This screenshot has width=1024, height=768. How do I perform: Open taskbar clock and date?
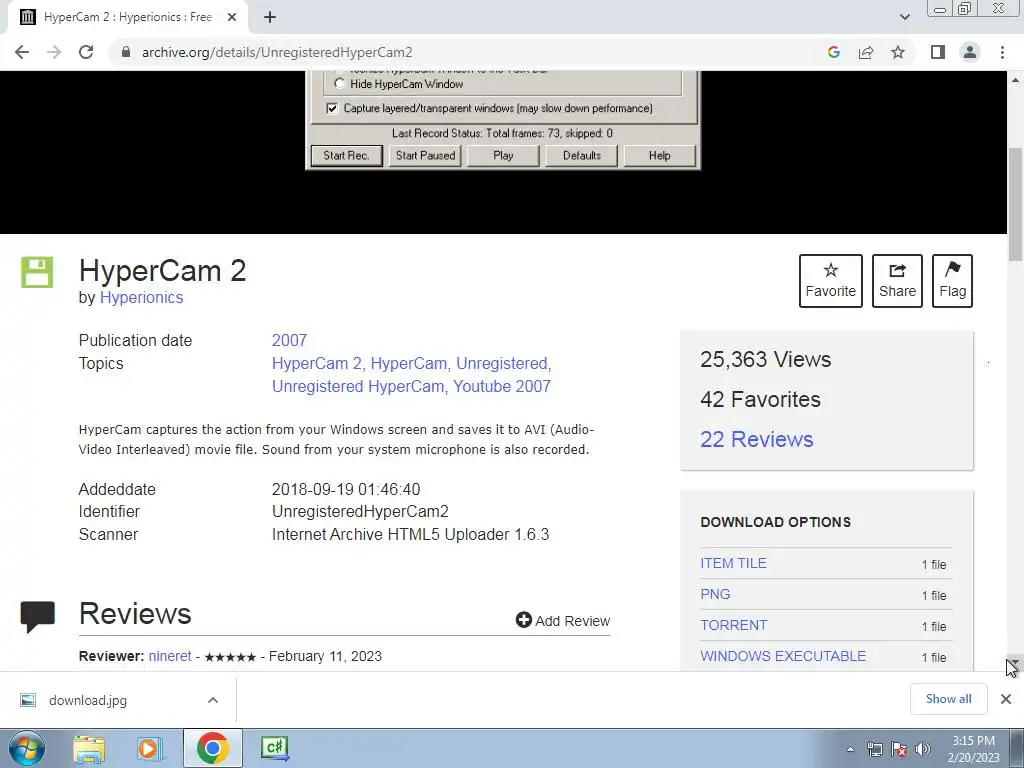coord(974,749)
